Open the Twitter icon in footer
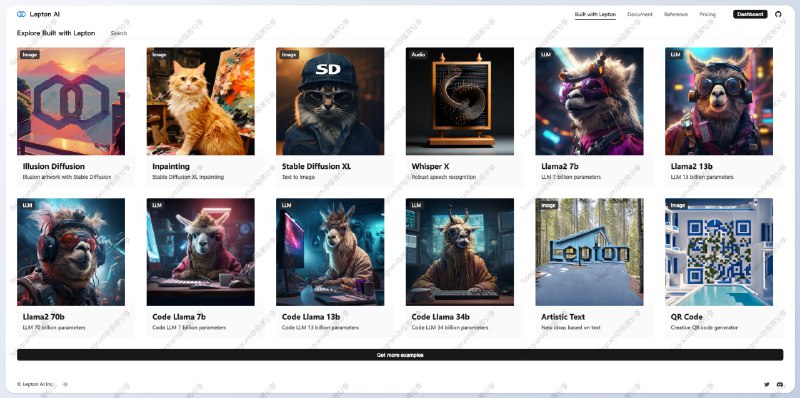The width and height of the screenshot is (800, 398). pos(766,384)
